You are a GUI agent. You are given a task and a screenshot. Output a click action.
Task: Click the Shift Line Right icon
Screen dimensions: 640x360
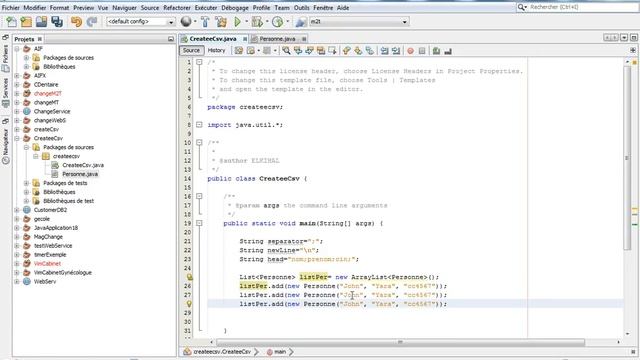point(396,51)
